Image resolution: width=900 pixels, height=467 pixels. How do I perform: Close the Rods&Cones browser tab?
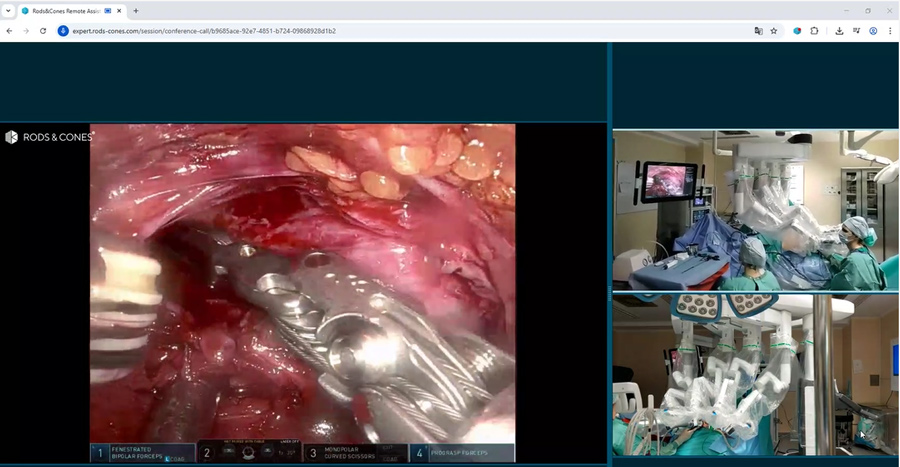tap(119, 10)
